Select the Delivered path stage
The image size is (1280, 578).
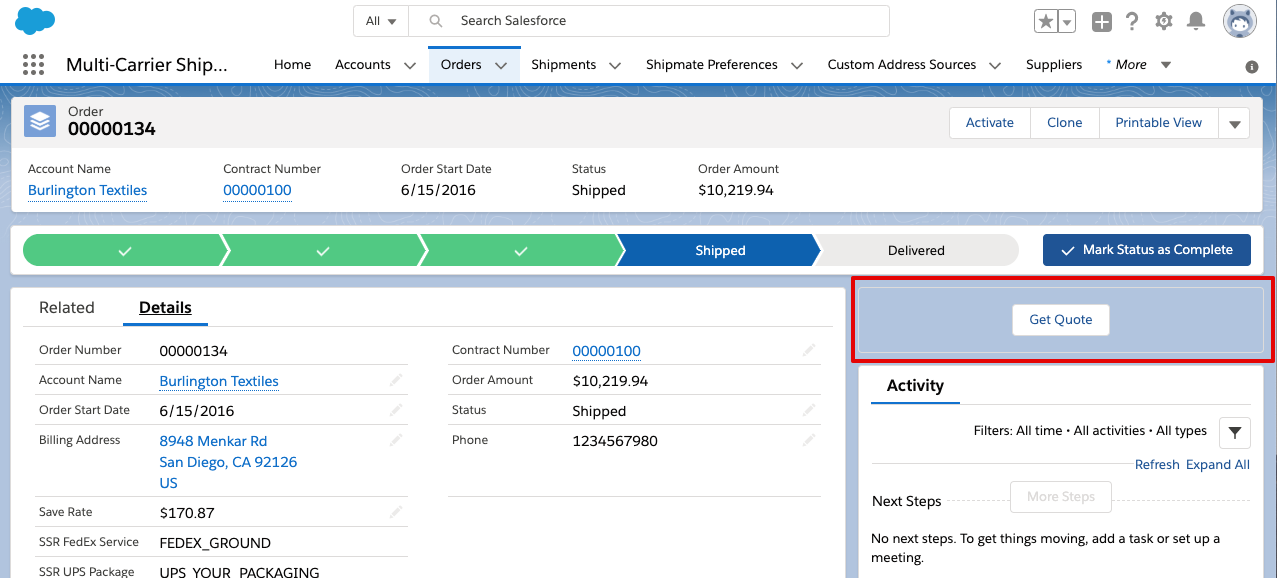click(x=916, y=251)
